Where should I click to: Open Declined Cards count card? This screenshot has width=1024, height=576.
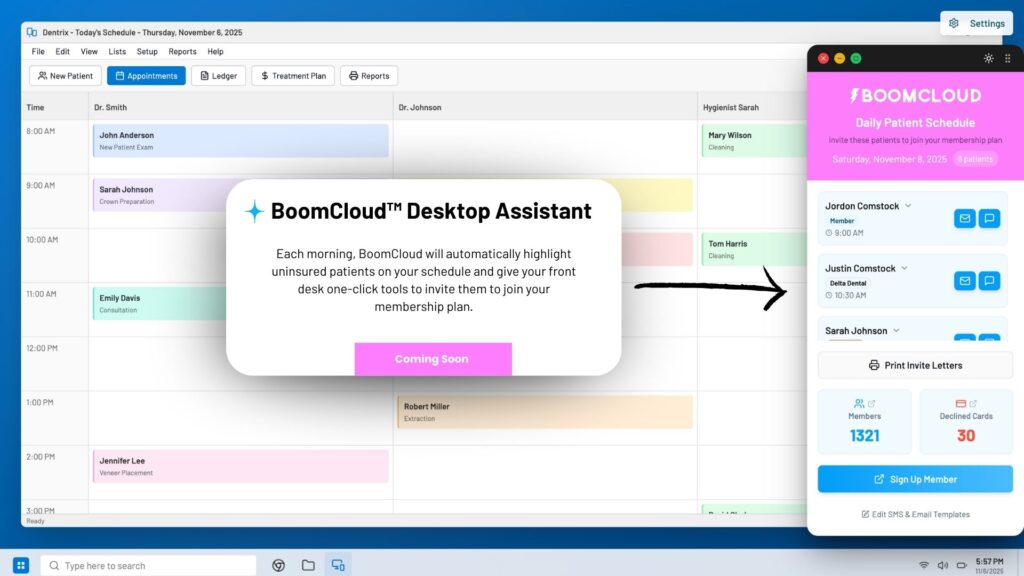pyautogui.click(x=966, y=422)
